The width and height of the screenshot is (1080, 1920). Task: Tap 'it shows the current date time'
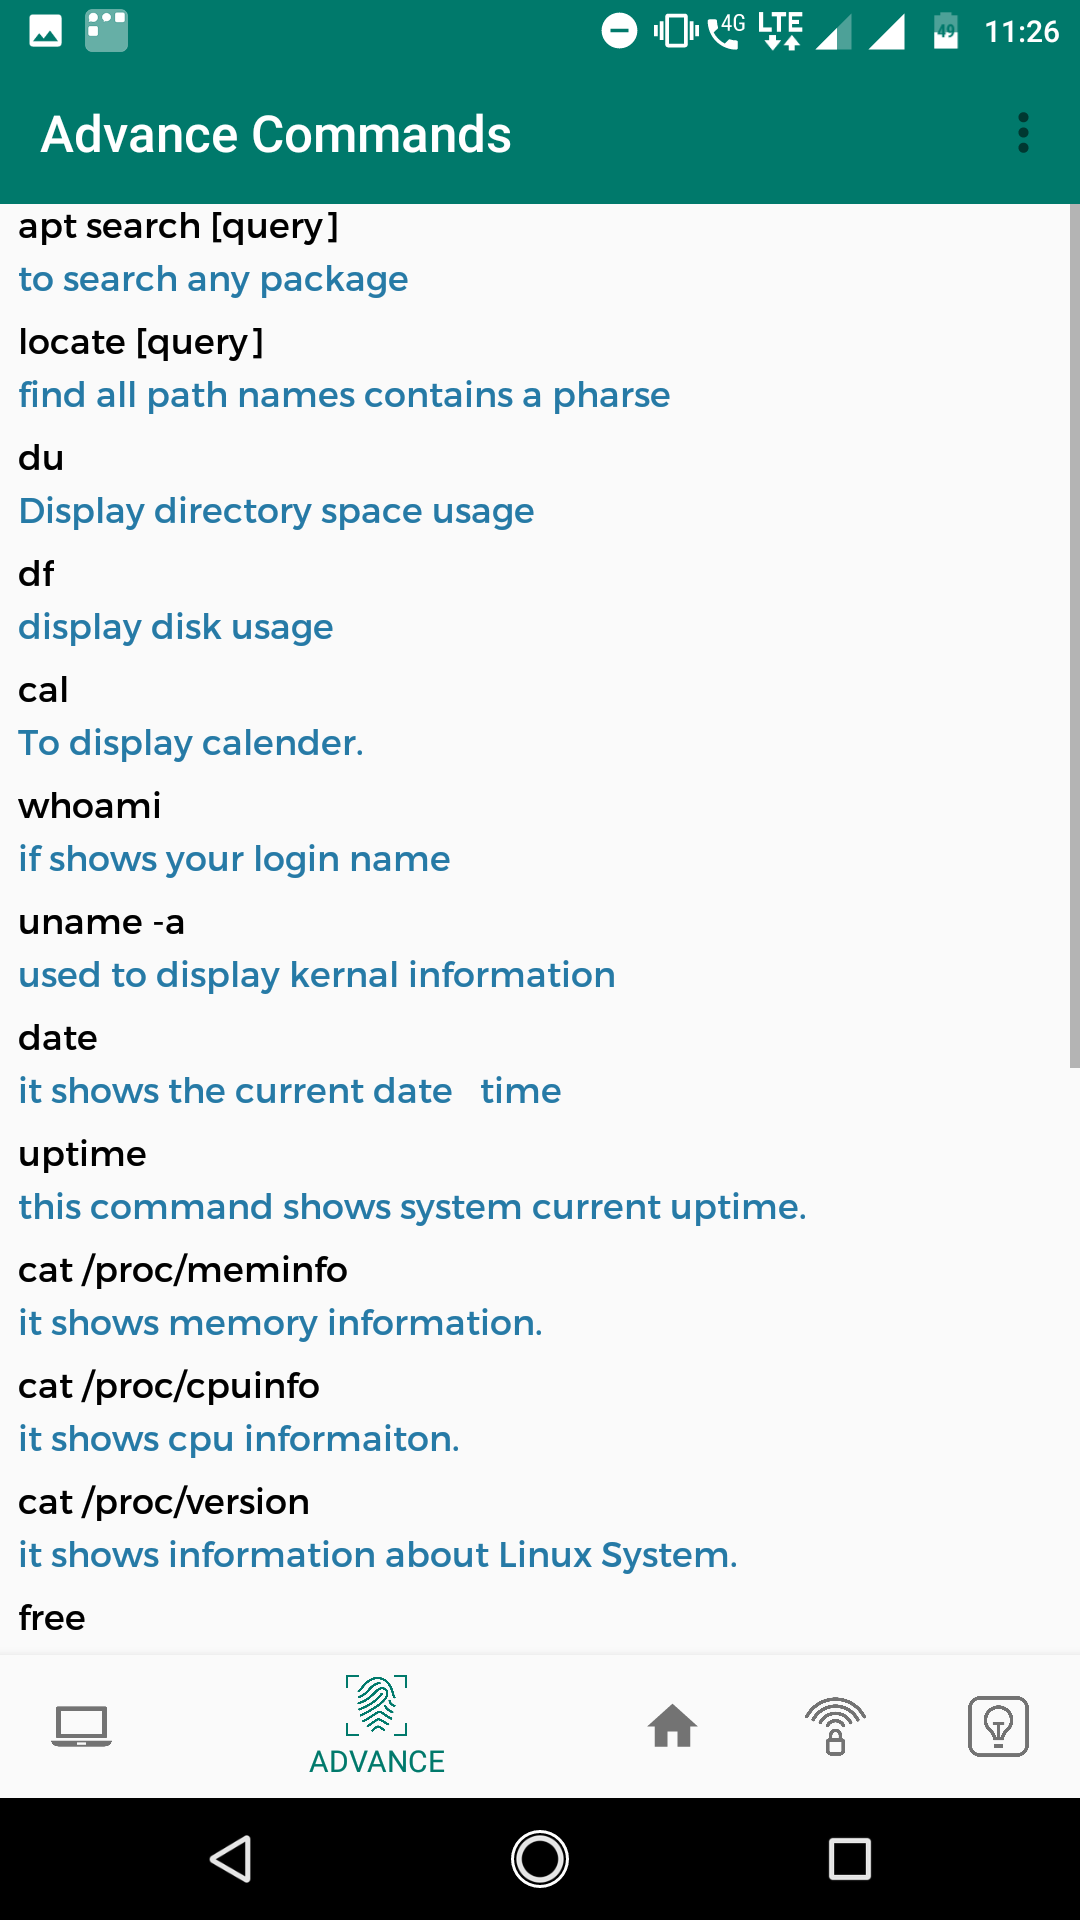(290, 1091)
